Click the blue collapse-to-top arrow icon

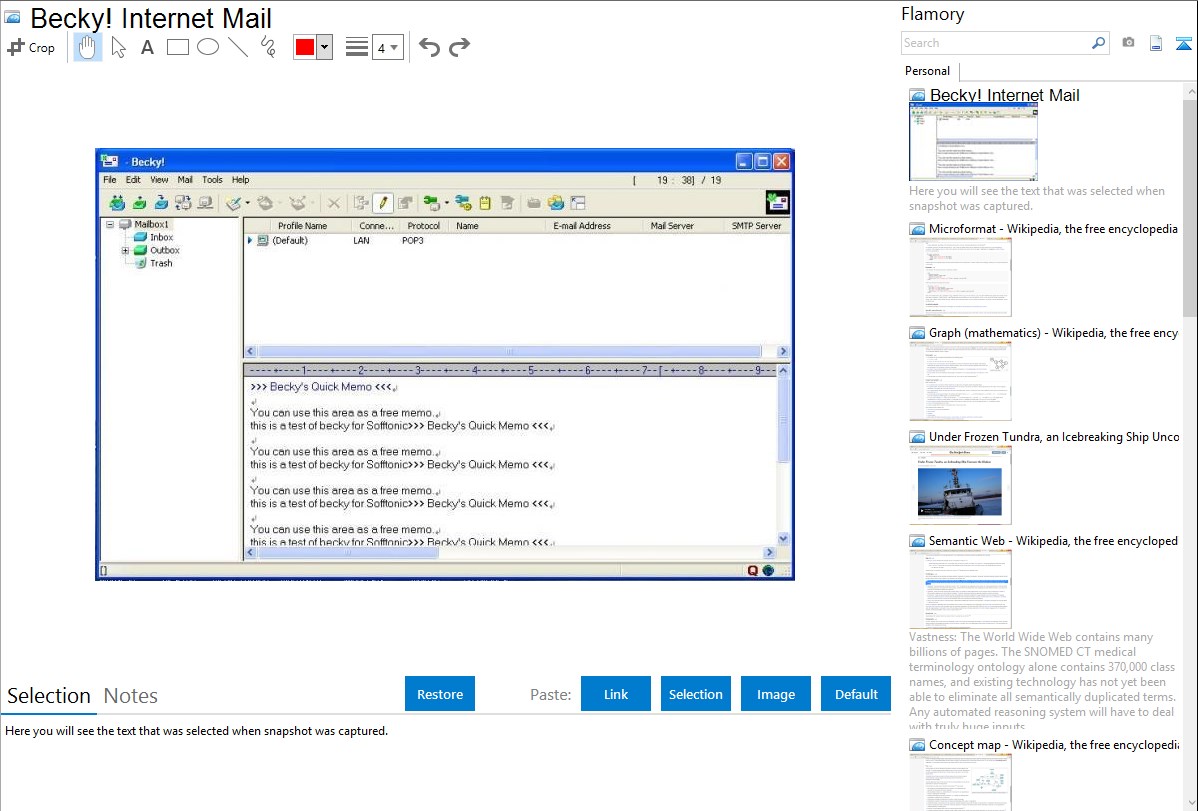point(1183,43)
